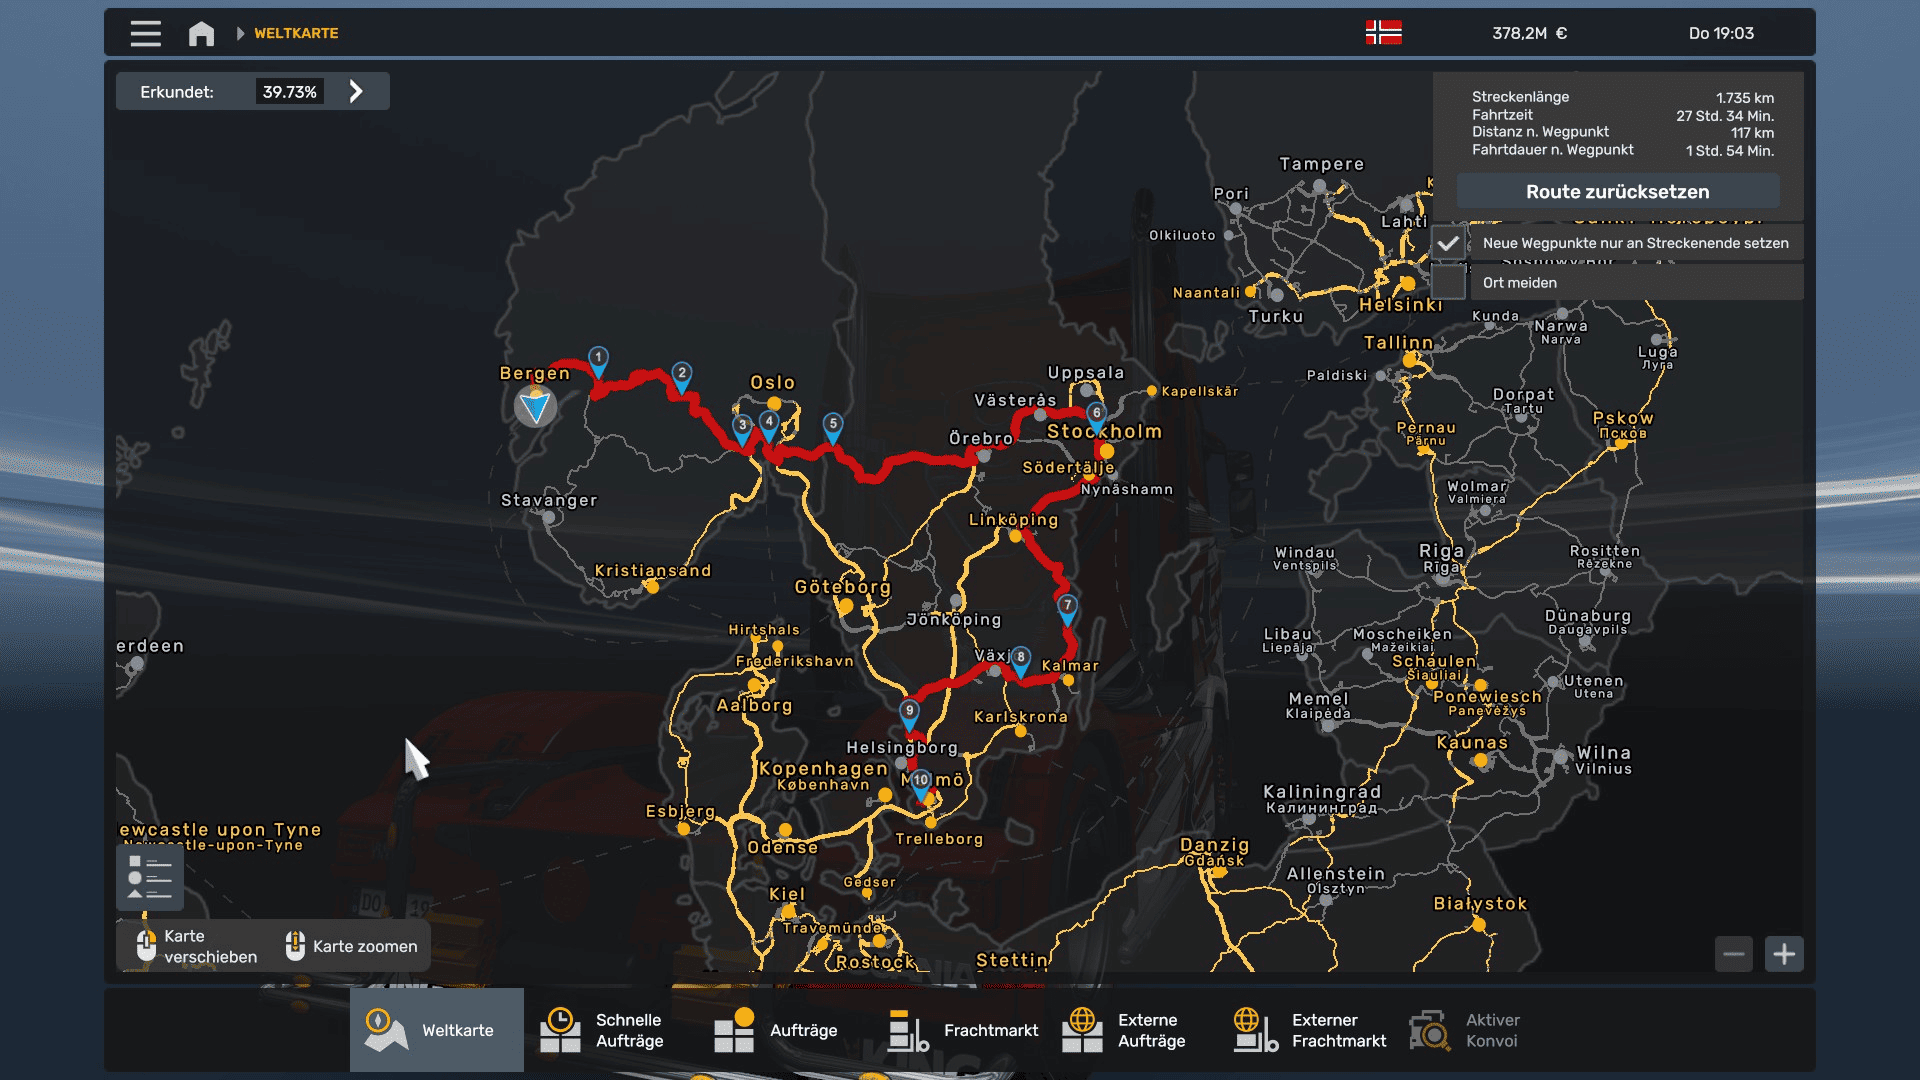
Task: Click the player truck position marker near Bergen
Action: coord(536,406)
